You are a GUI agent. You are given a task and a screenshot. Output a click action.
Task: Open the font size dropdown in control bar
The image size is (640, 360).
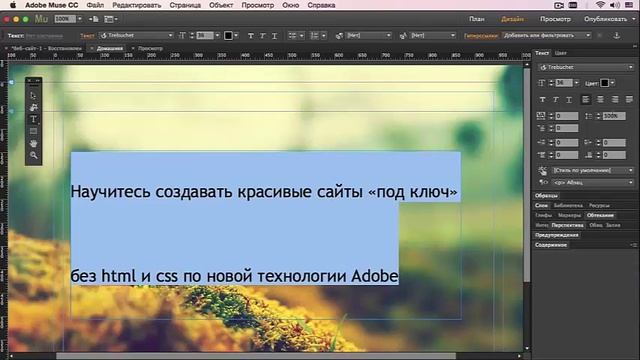pos(217,36)
